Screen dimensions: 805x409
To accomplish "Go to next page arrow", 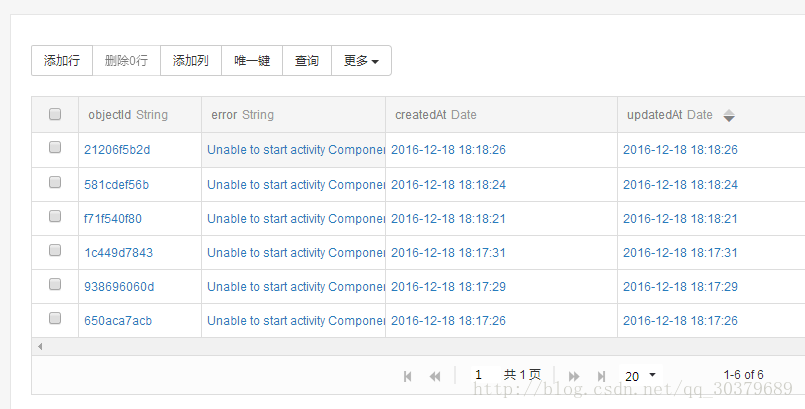I will [574, 376].
